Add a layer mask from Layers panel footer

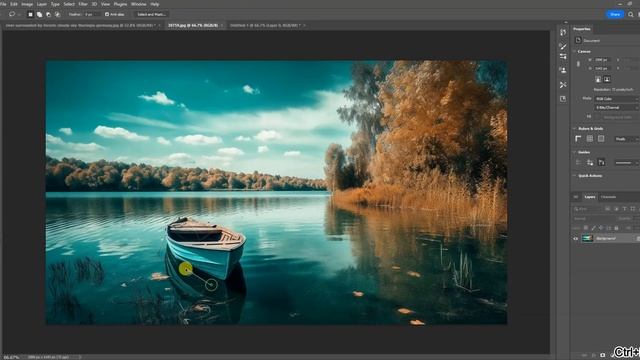[x=602, y=355]
